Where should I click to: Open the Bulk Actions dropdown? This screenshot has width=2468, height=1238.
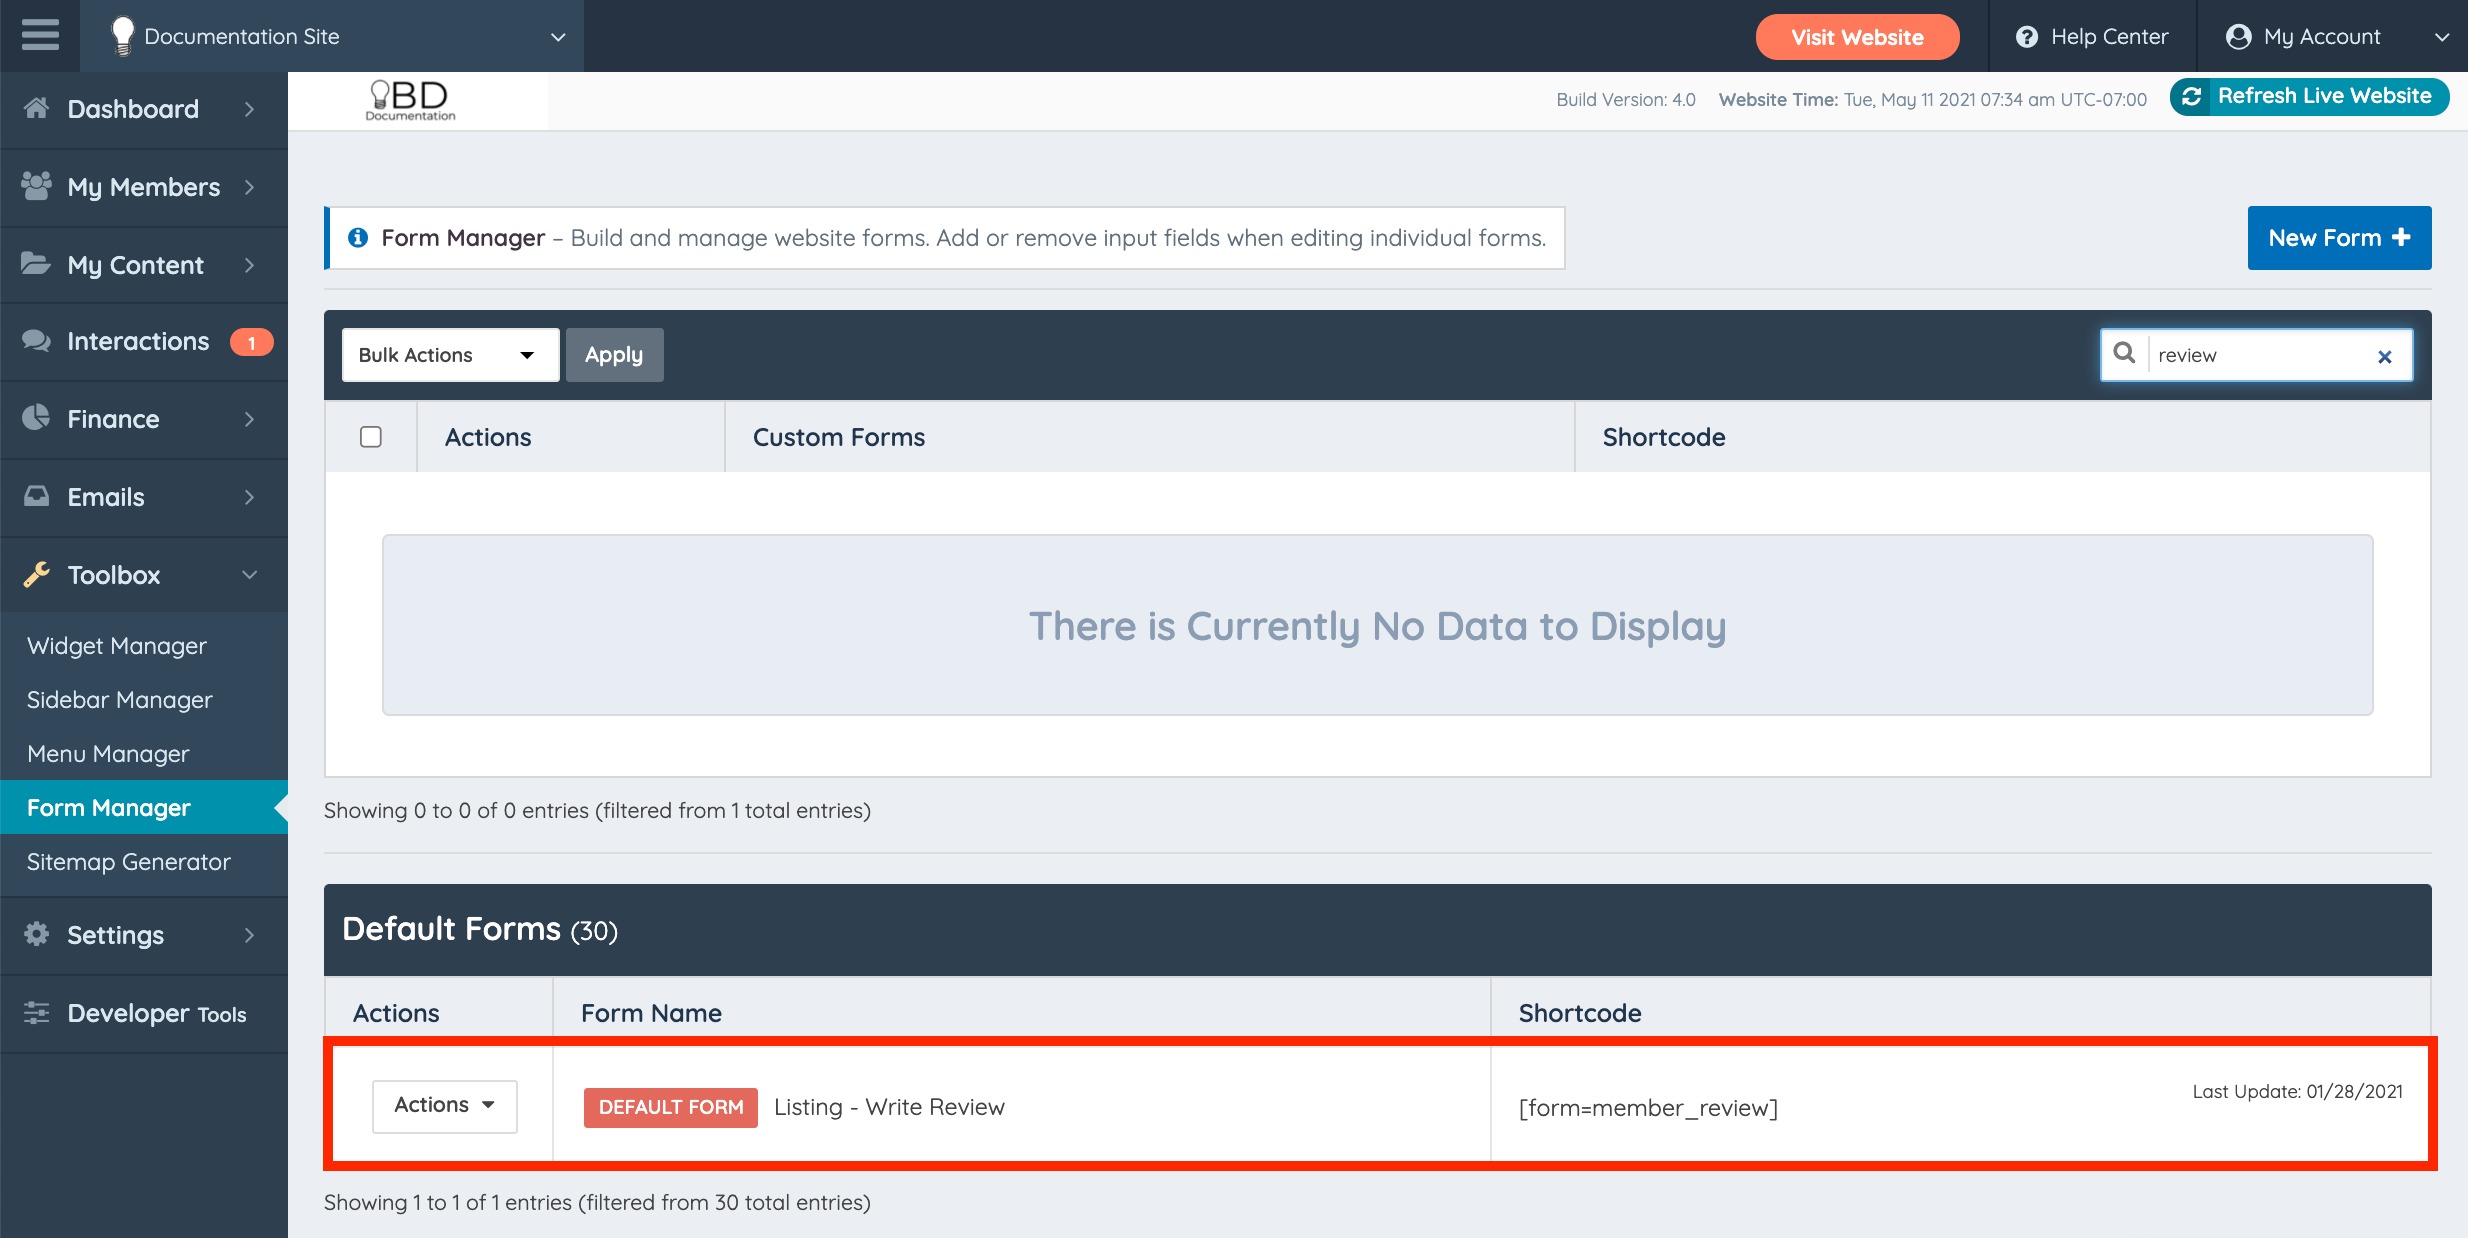click(x=449, y=354)
